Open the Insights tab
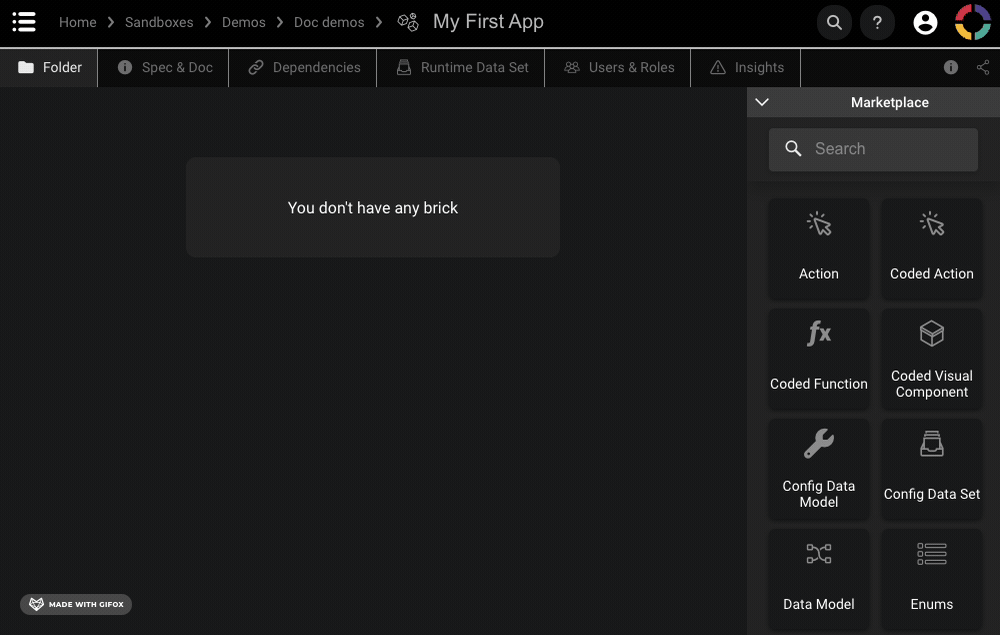The image size is (1000, 635). click(x=747, y=67)
